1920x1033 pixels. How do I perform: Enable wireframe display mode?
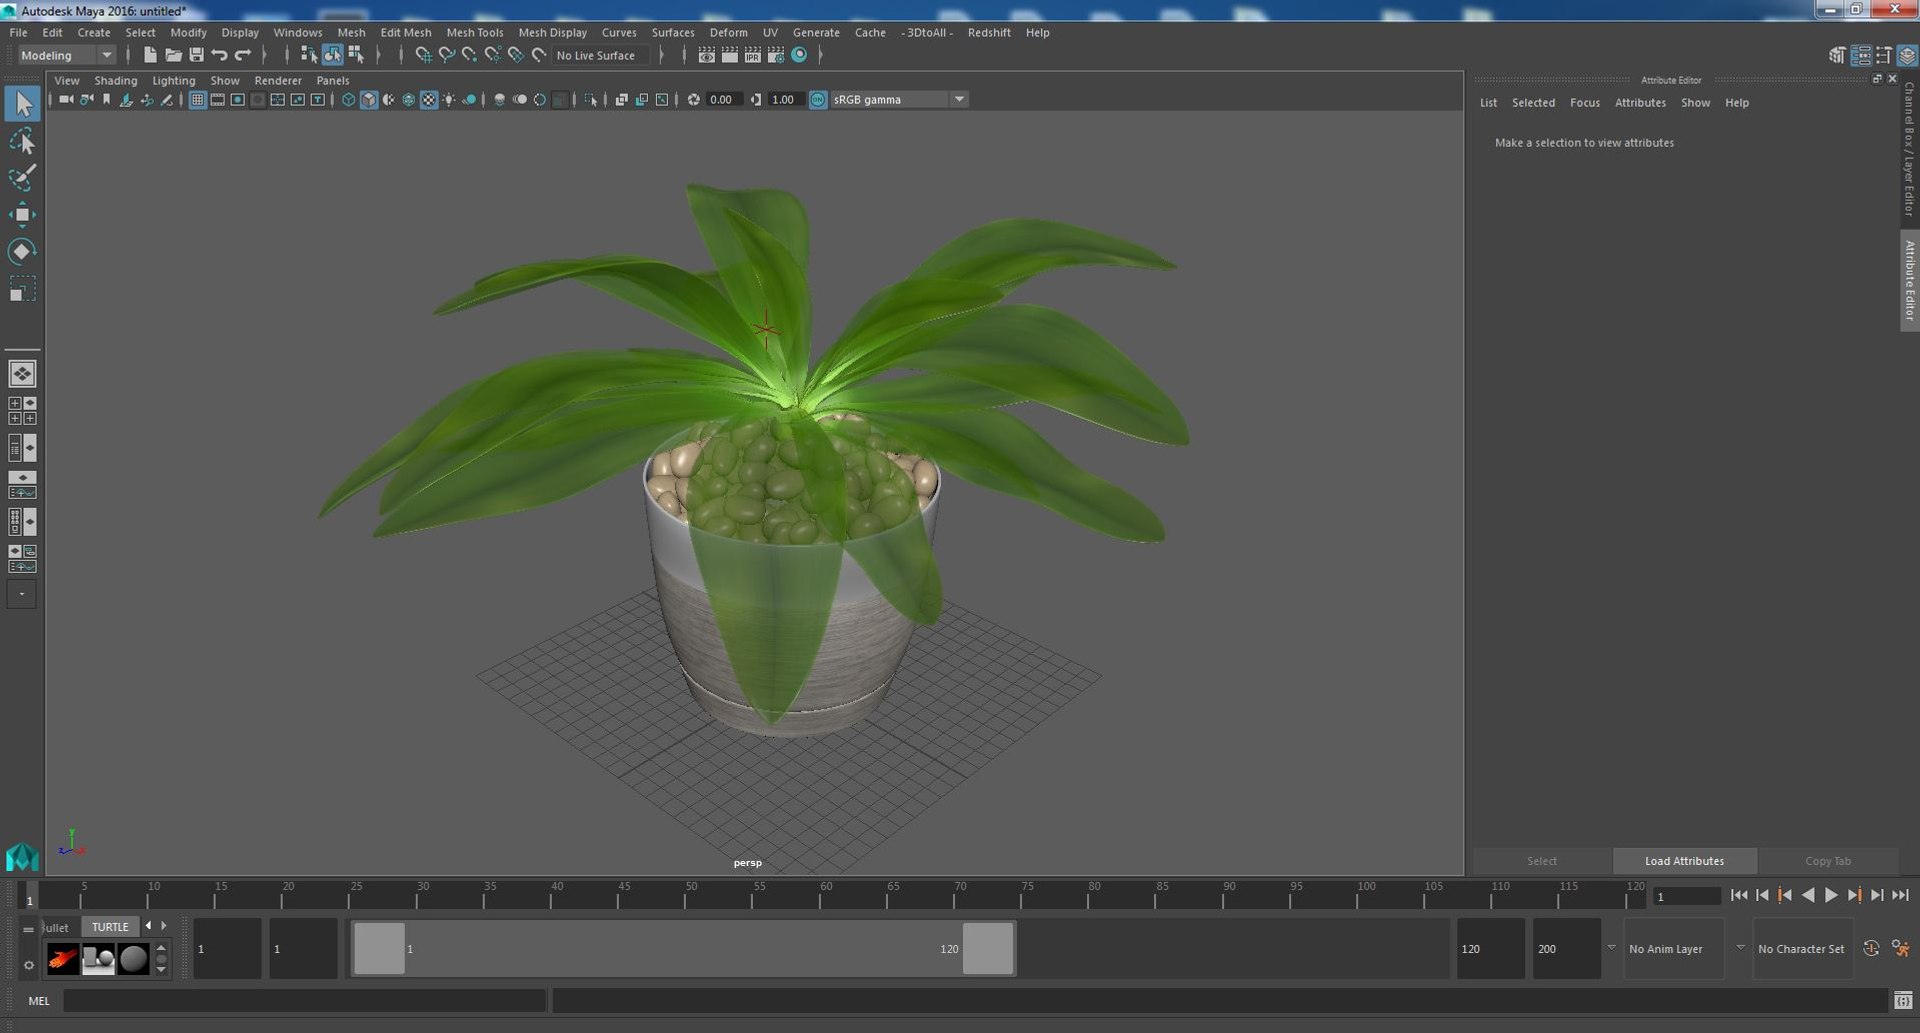point(348,99)
